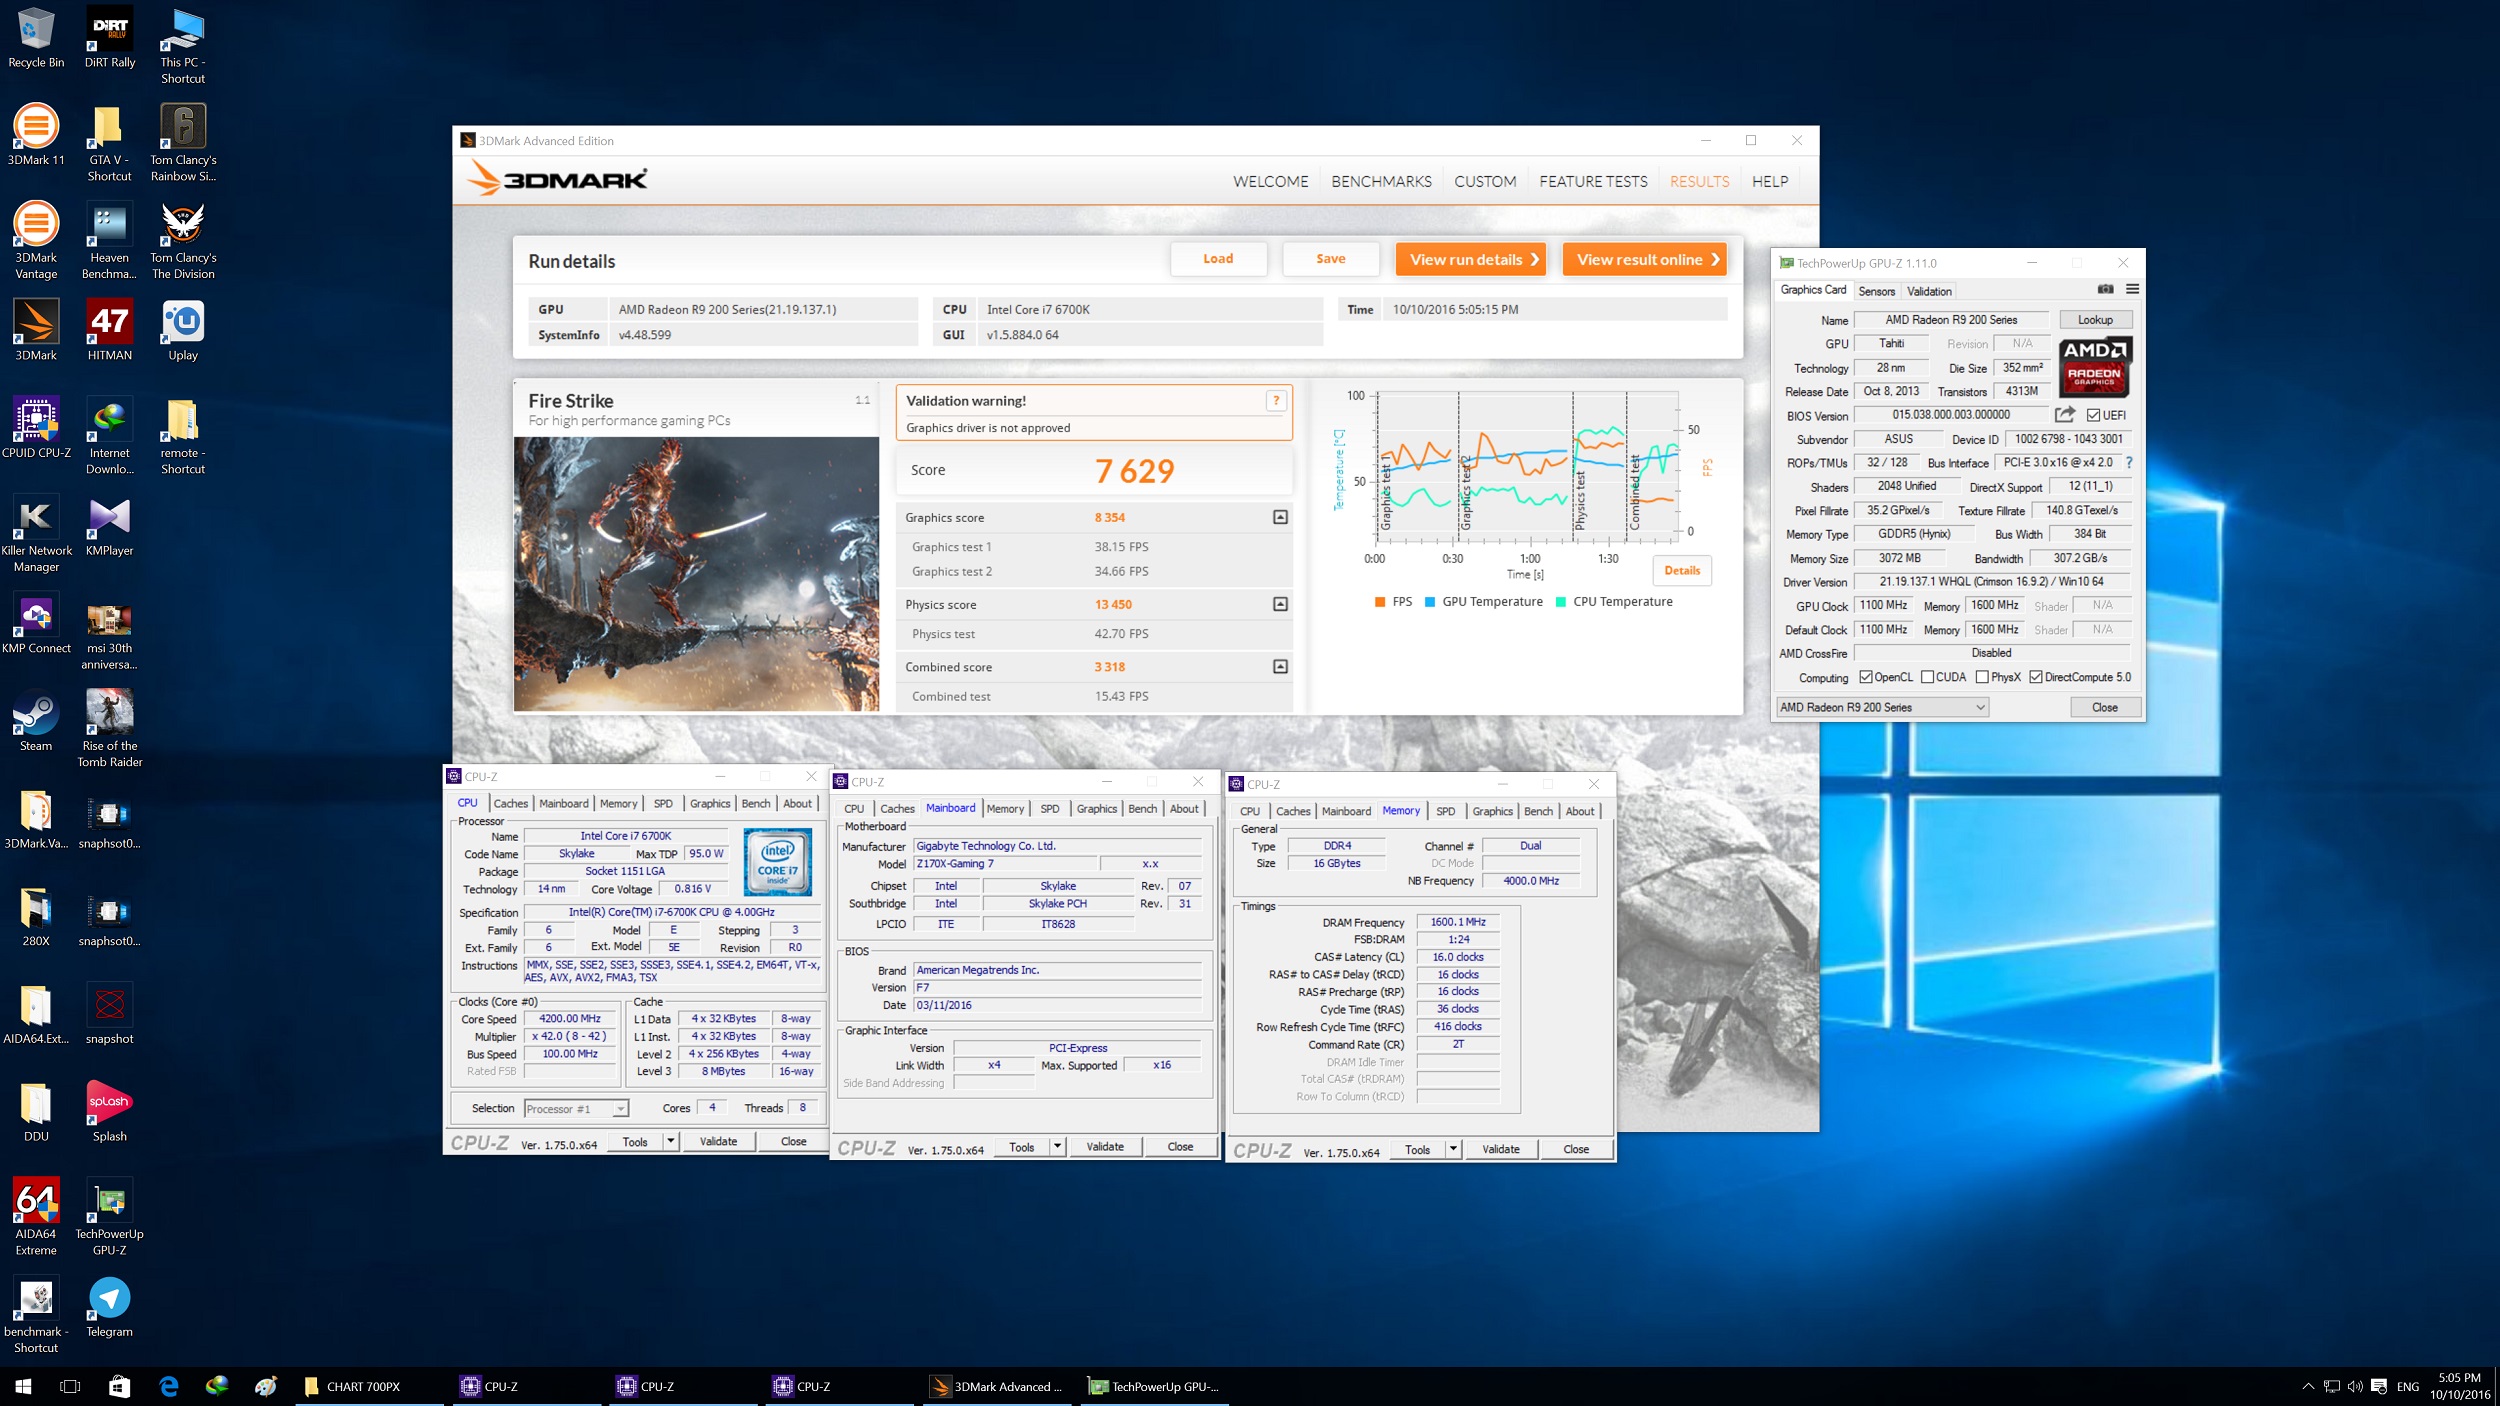Collapse the Graphics score section
2500x1406 pixels.
click(x=1280, y=517)
